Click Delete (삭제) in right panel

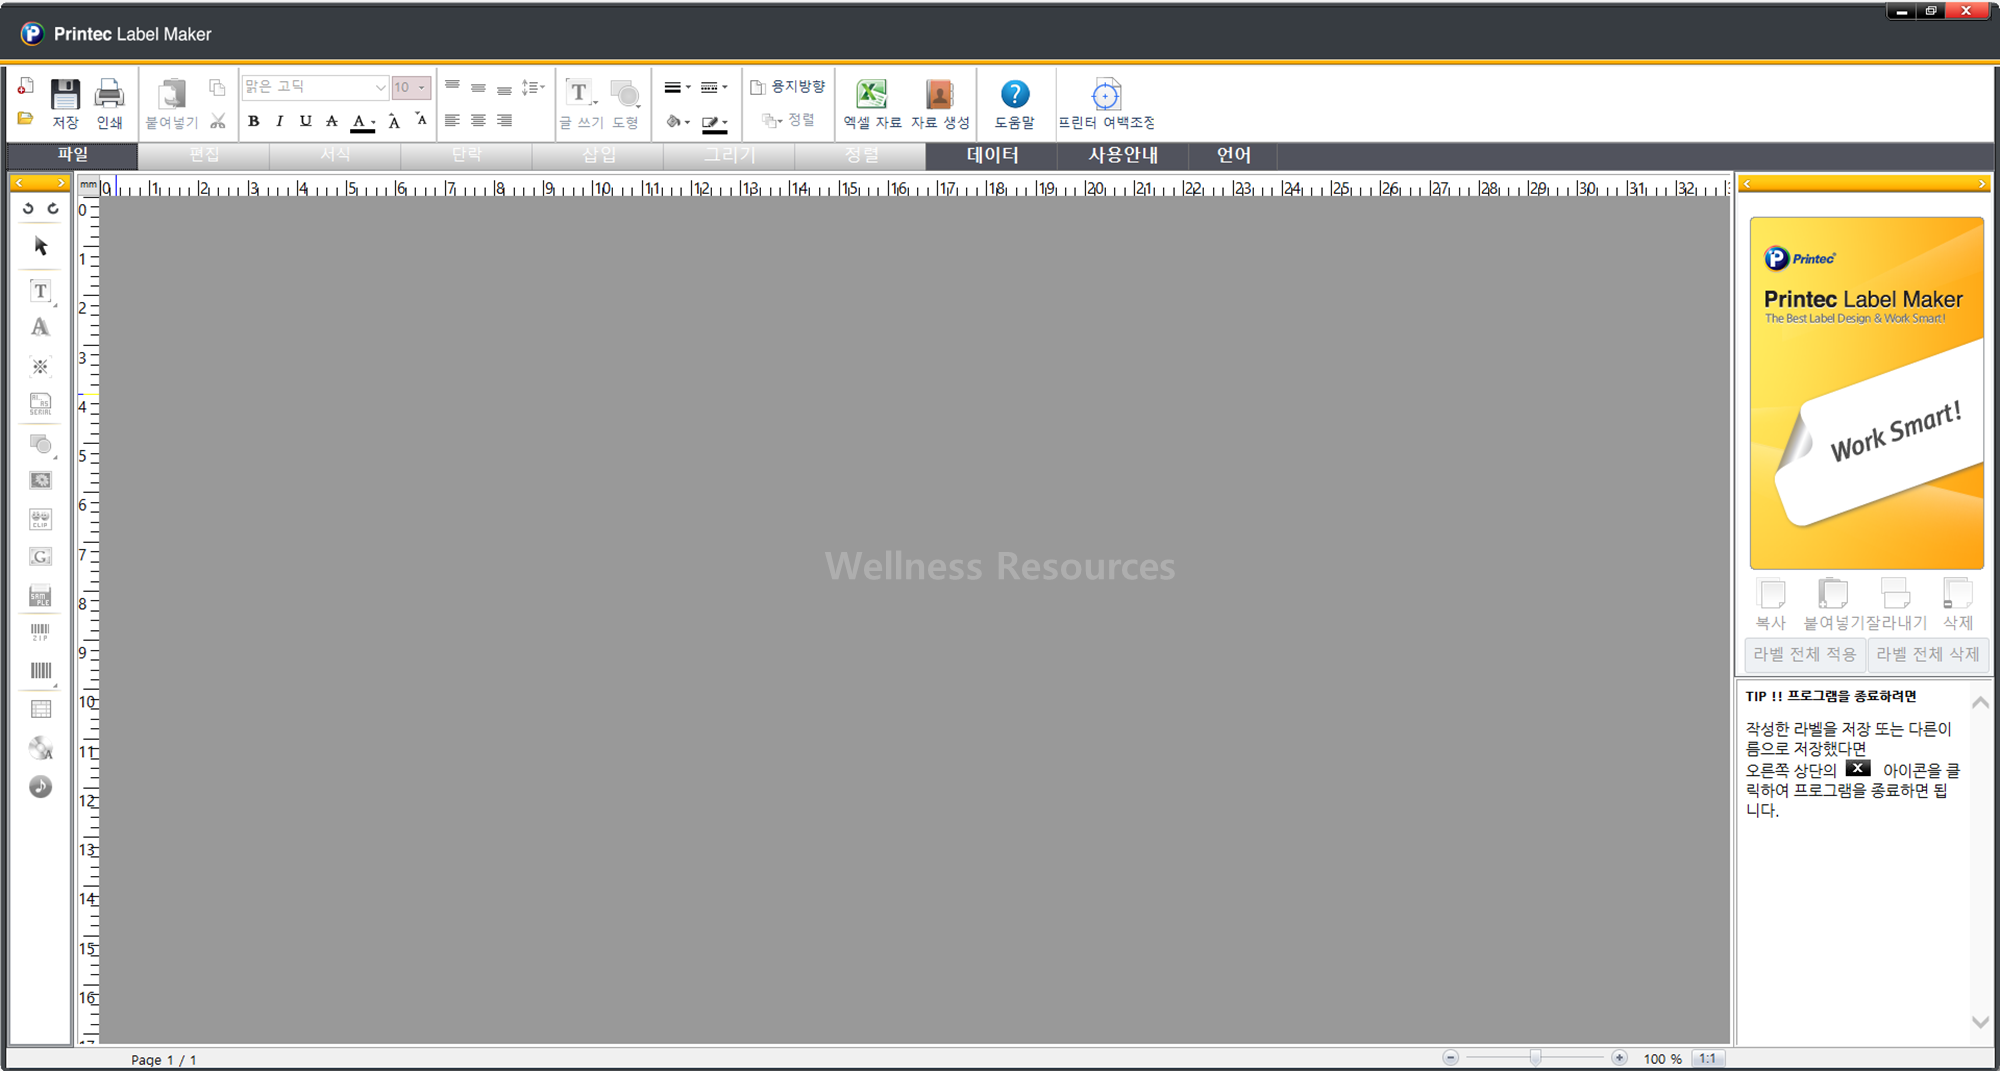tap(1957, 604)
